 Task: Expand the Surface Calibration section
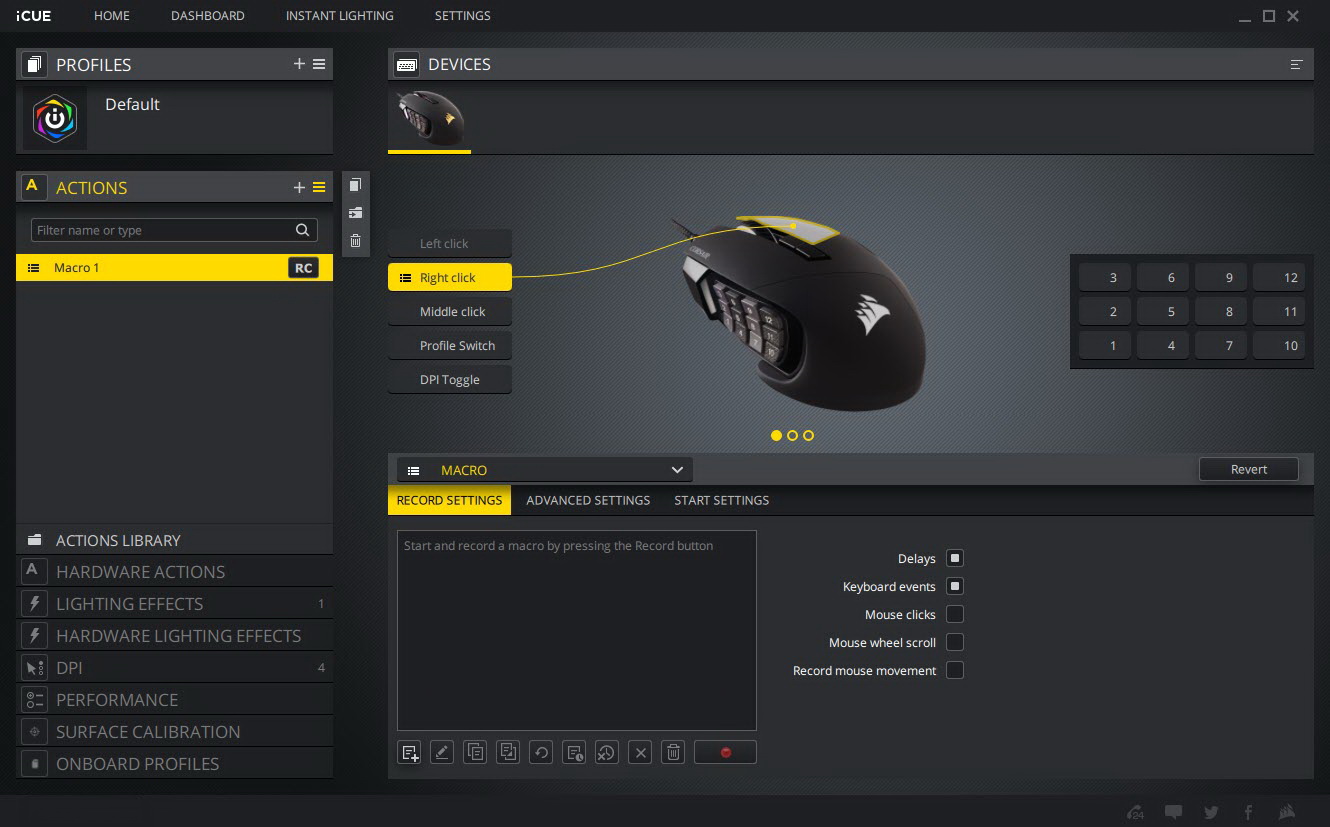(174, 732)
